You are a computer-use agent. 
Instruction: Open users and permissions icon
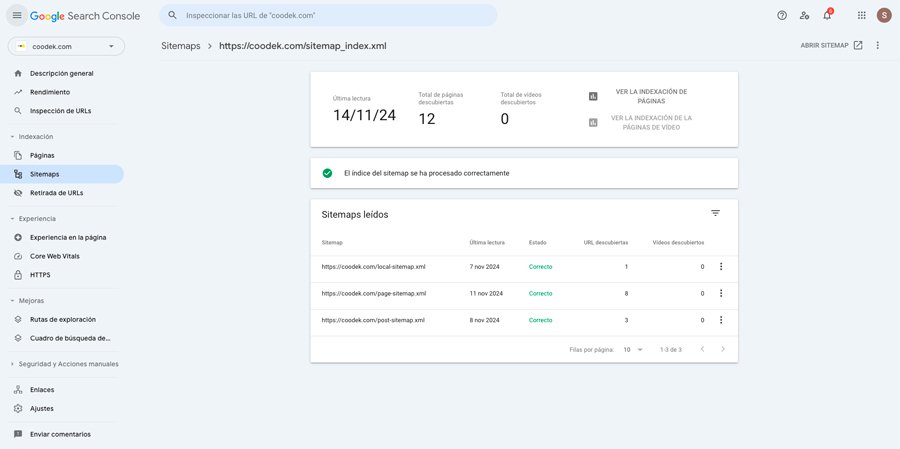[x=804, y=16]
